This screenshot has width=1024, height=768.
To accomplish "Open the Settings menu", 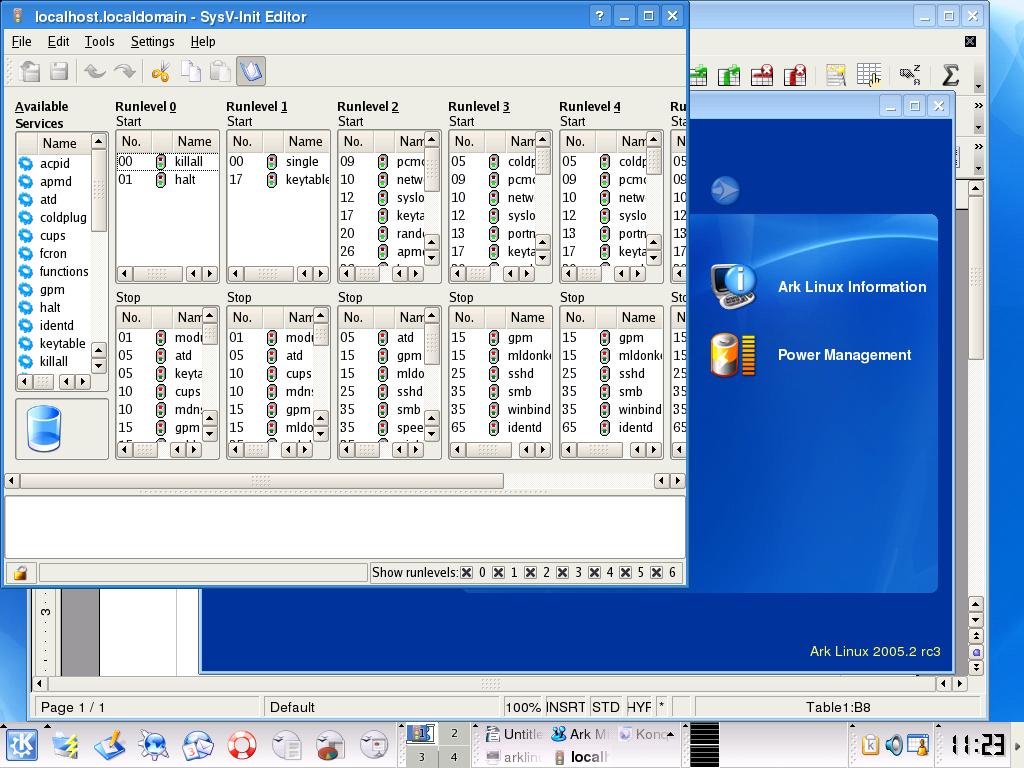I will pyautogui.click(x=152, y=41).
